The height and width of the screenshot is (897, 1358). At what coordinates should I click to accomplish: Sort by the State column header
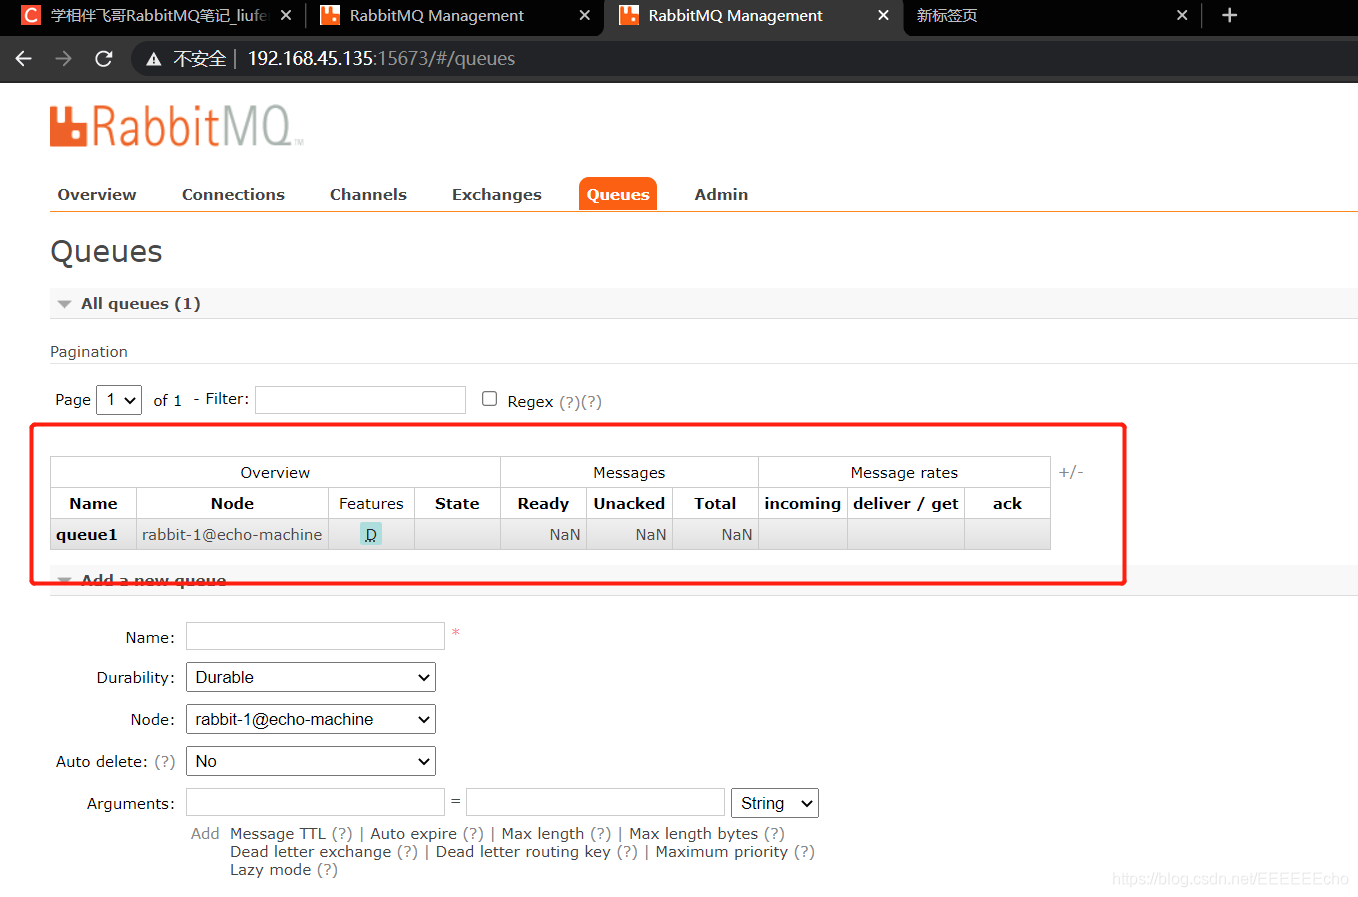coord(457,503)
